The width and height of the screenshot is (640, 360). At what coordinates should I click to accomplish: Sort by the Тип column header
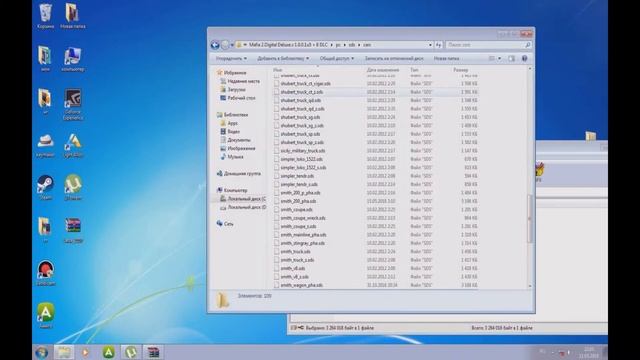pyautogui.click(x=414, y=70)
